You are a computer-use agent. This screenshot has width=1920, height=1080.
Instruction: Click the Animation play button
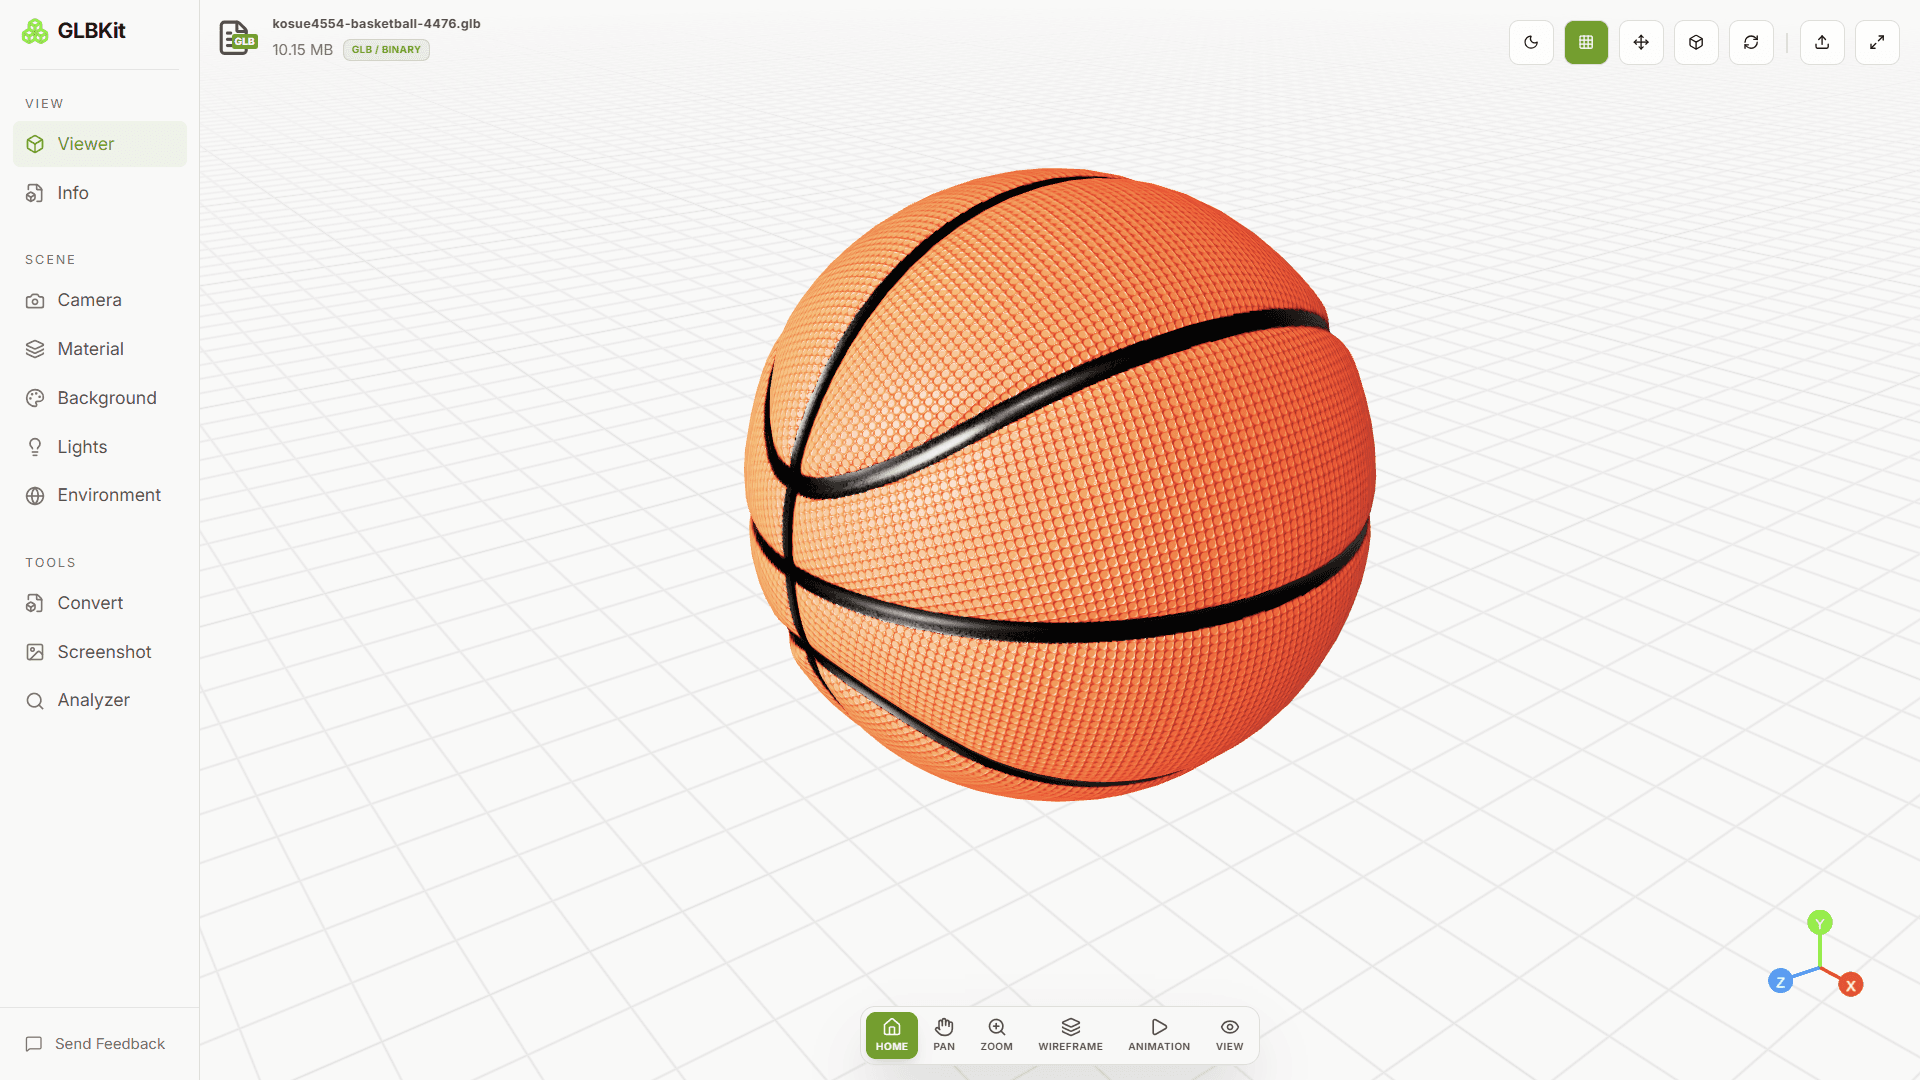point(1159,1035)
